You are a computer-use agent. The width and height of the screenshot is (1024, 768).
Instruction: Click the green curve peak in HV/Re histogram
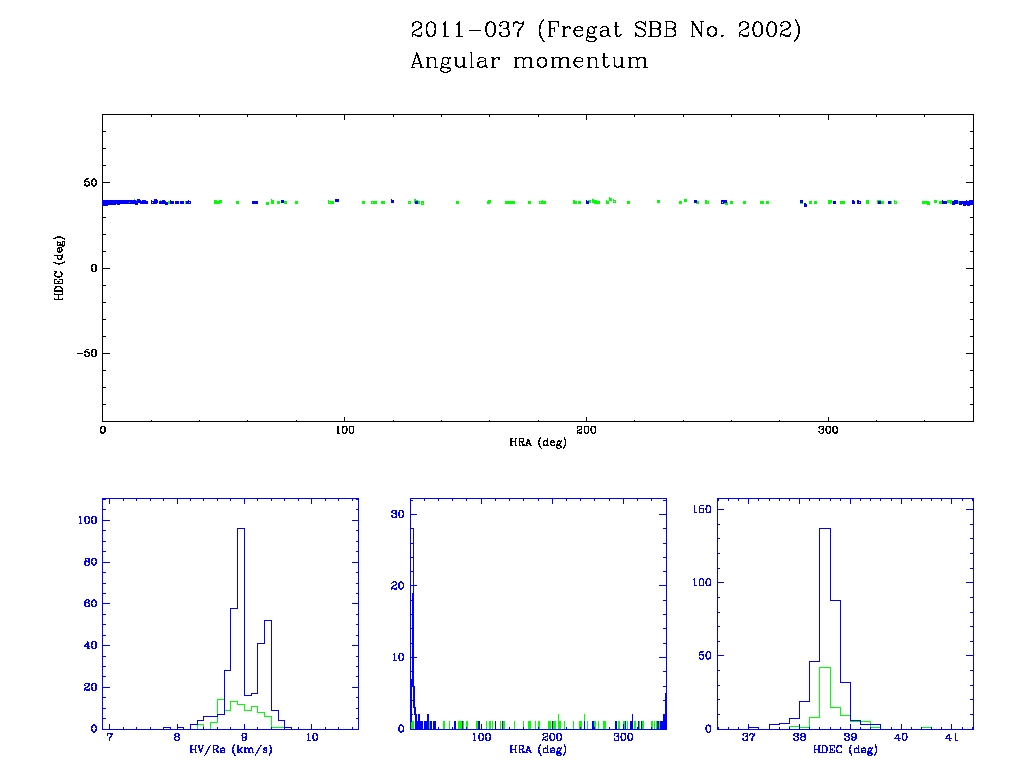234,702
